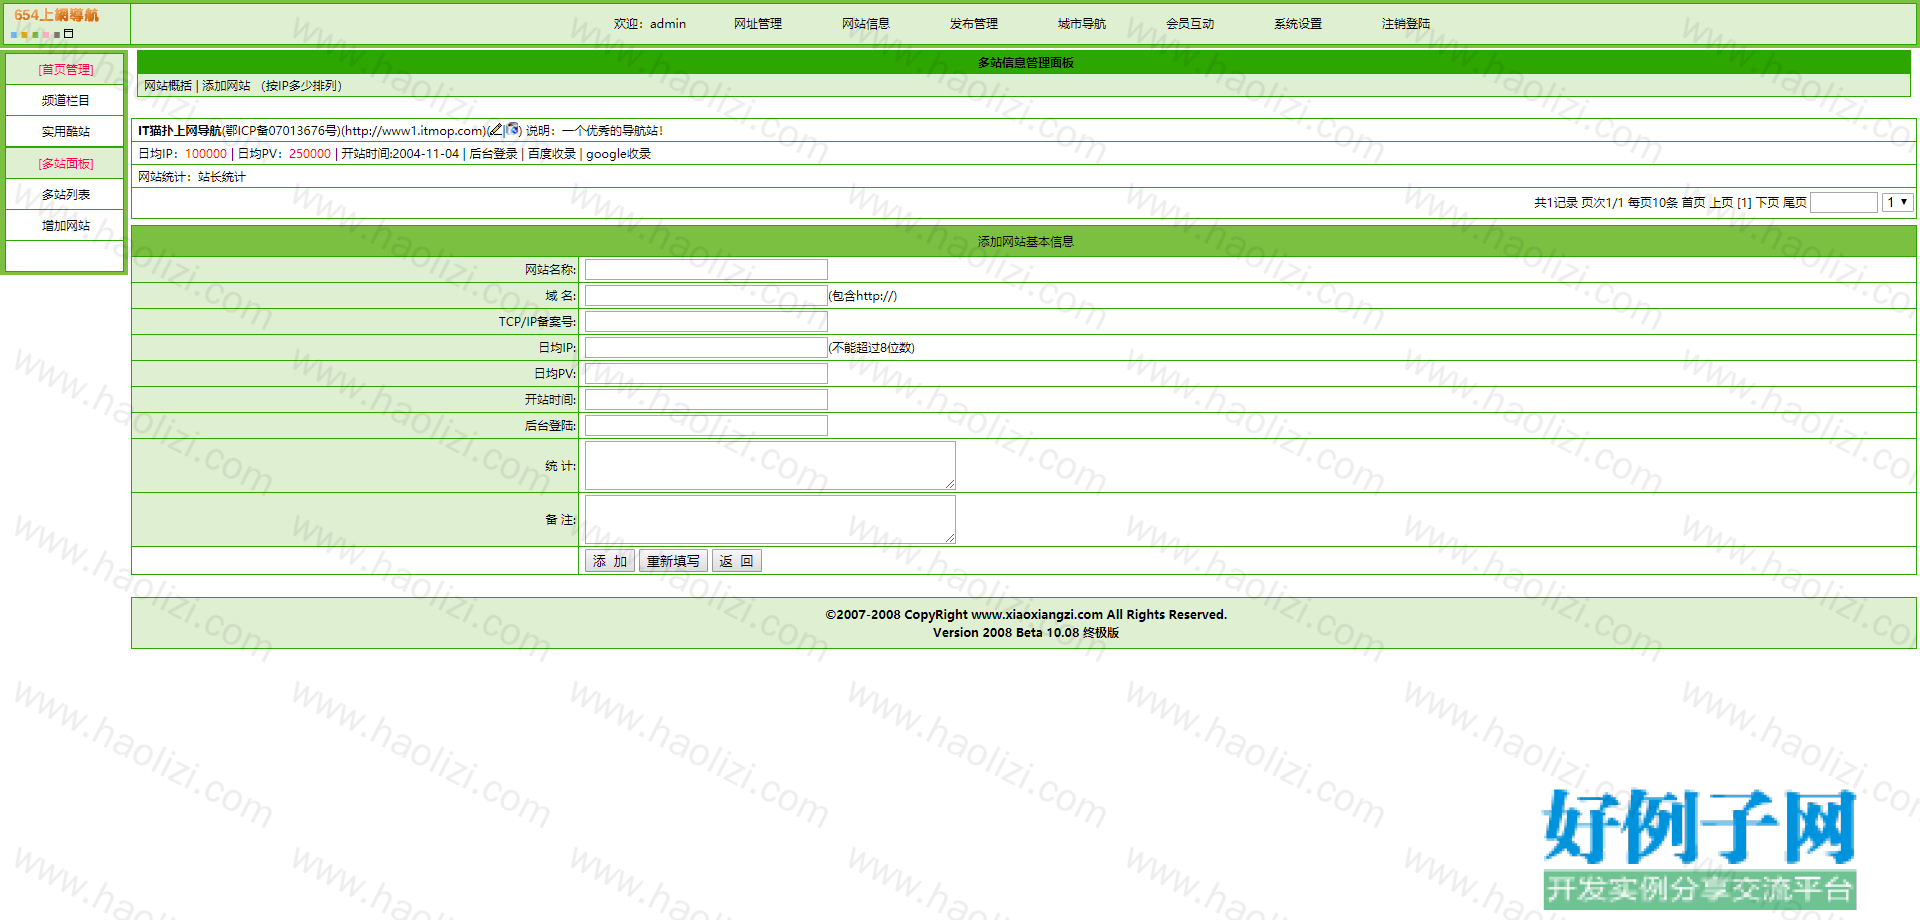Open the page selector dropdown showing 1
This screenshot has height=920, width=1920.
[1898, 203]
